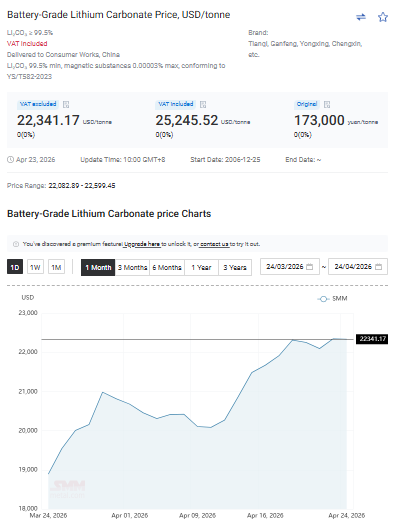Click the Delivered to Consumer Works, China text
The width and height of the screenshot is (402, 527).
[x=64, y=55]
